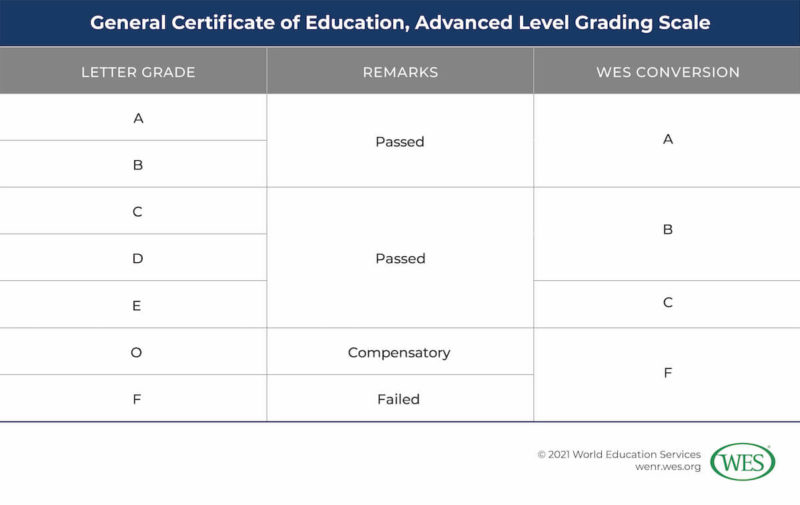Click WES conversion A cell
This screenshot has height=505, width=800.
pyautogui.click(x=667, y=139)
